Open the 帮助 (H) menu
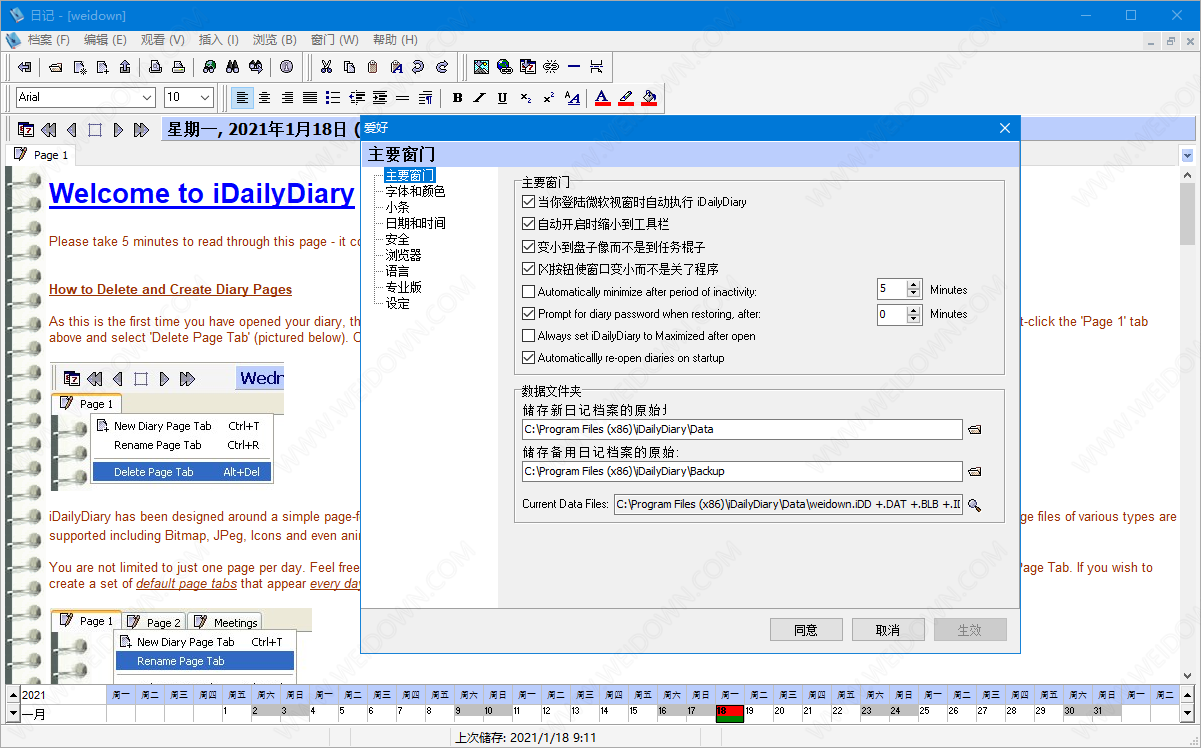Viewport: 1201px width, 748px height. pos(395,40)
